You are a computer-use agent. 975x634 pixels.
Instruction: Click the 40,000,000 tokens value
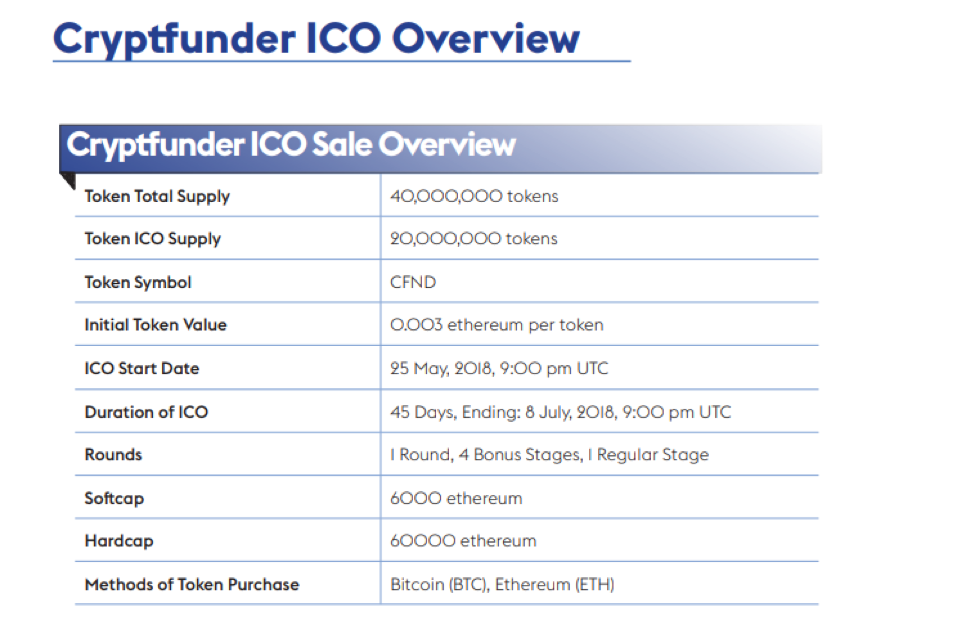pyautogui.click(x=474, y=196)
